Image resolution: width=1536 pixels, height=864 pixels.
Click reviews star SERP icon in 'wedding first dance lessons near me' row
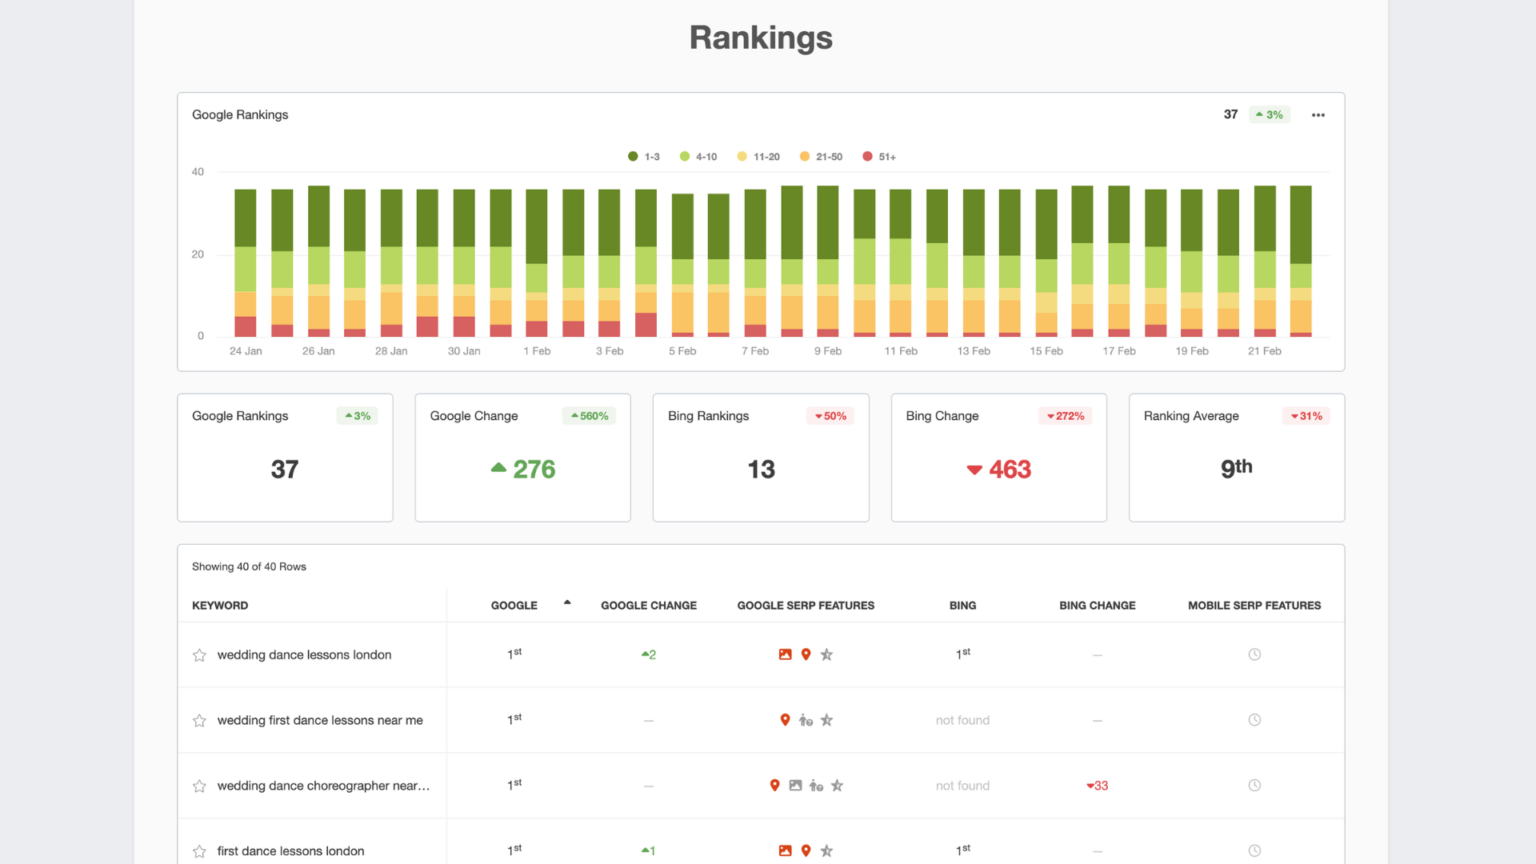827,720
